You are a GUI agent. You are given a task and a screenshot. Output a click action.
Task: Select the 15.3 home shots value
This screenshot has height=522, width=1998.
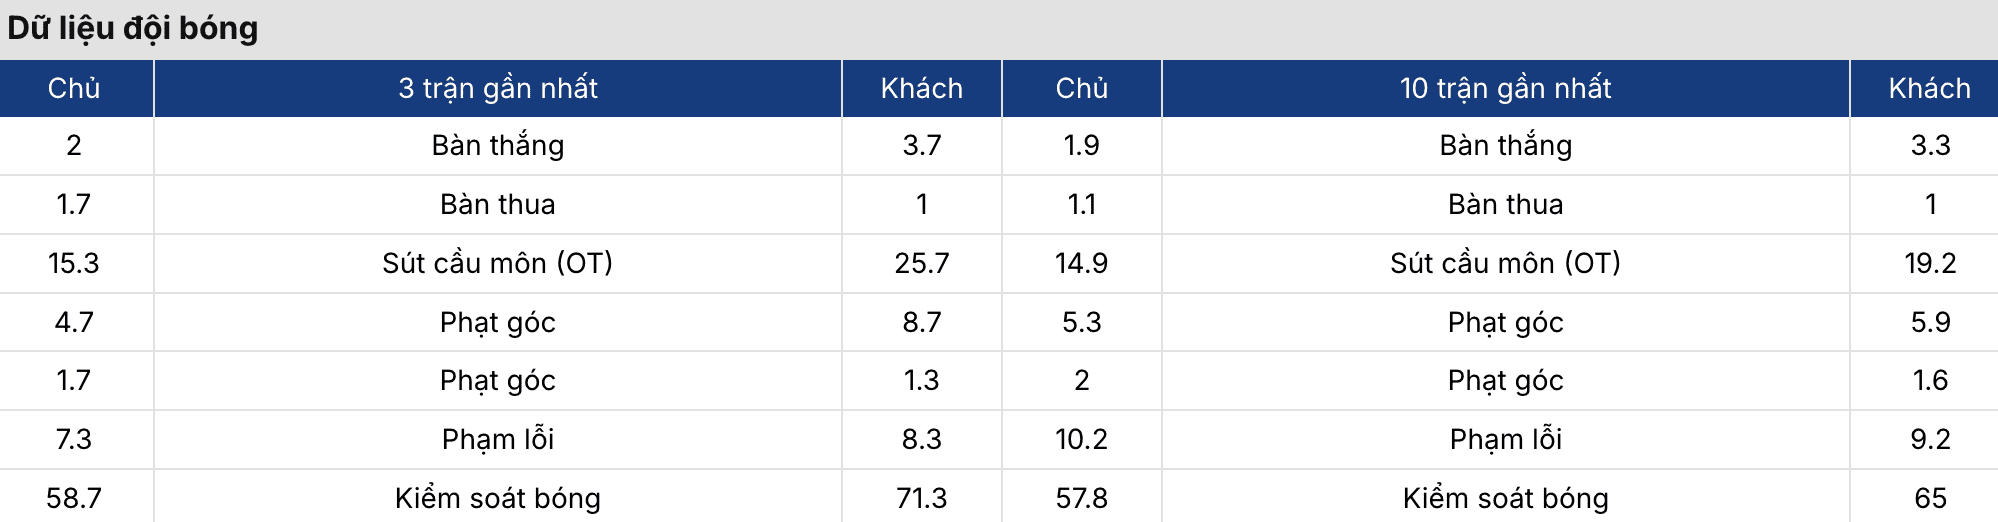[x=74, y=263]
